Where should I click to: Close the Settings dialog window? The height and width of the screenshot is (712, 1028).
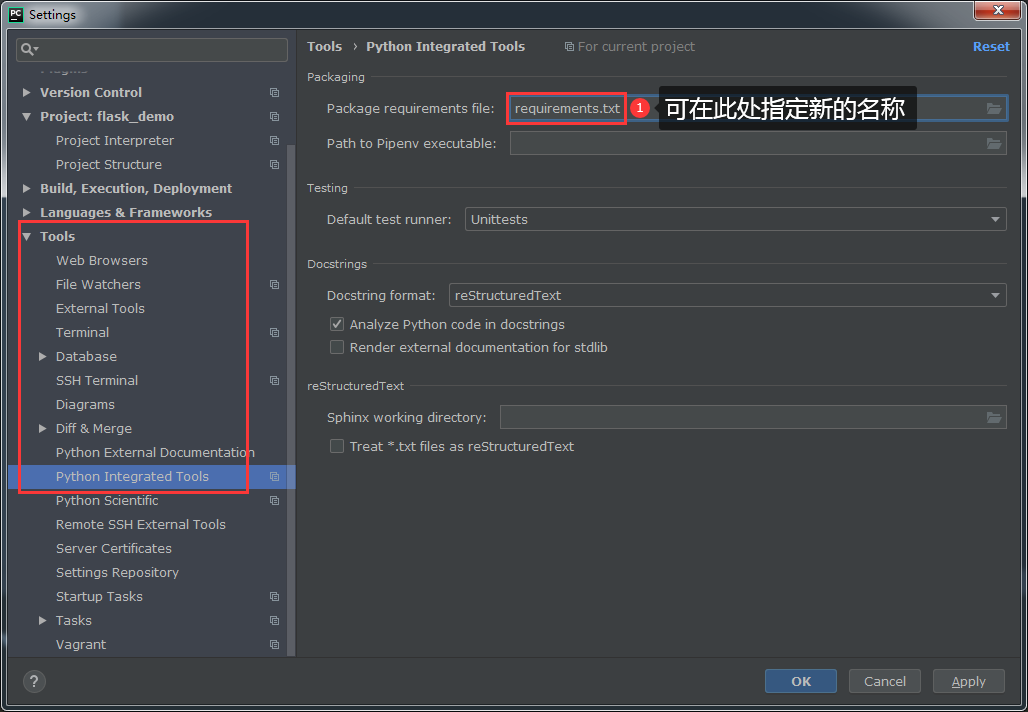coord(998,10)
